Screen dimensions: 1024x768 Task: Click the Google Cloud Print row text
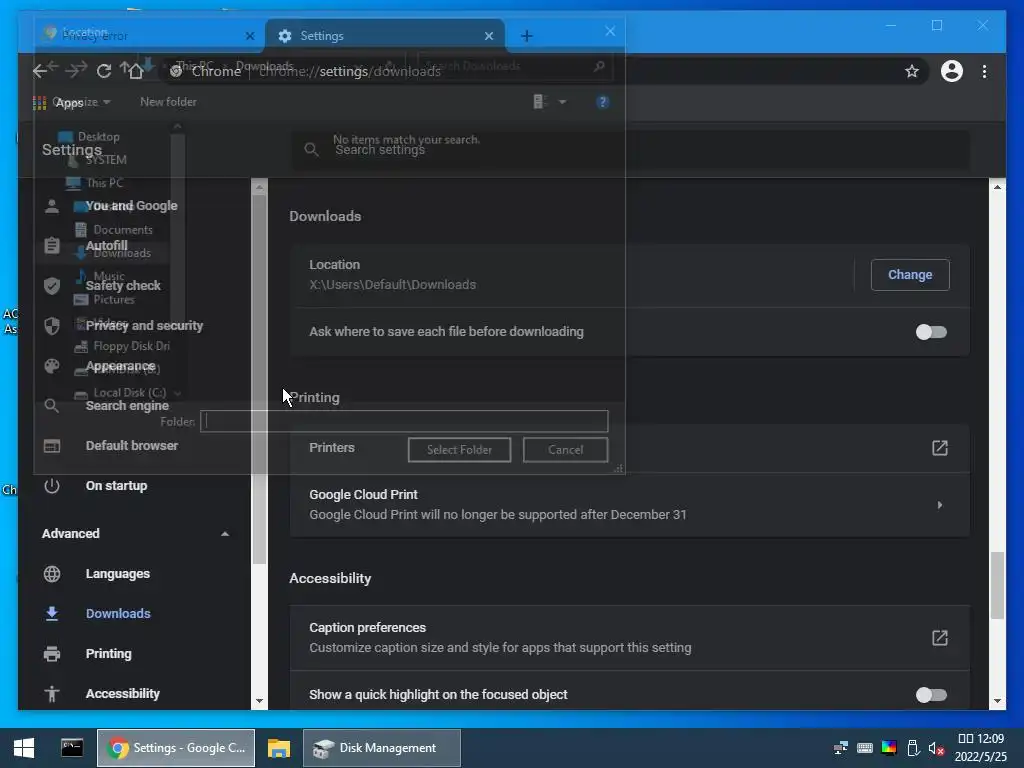(498, 505)
